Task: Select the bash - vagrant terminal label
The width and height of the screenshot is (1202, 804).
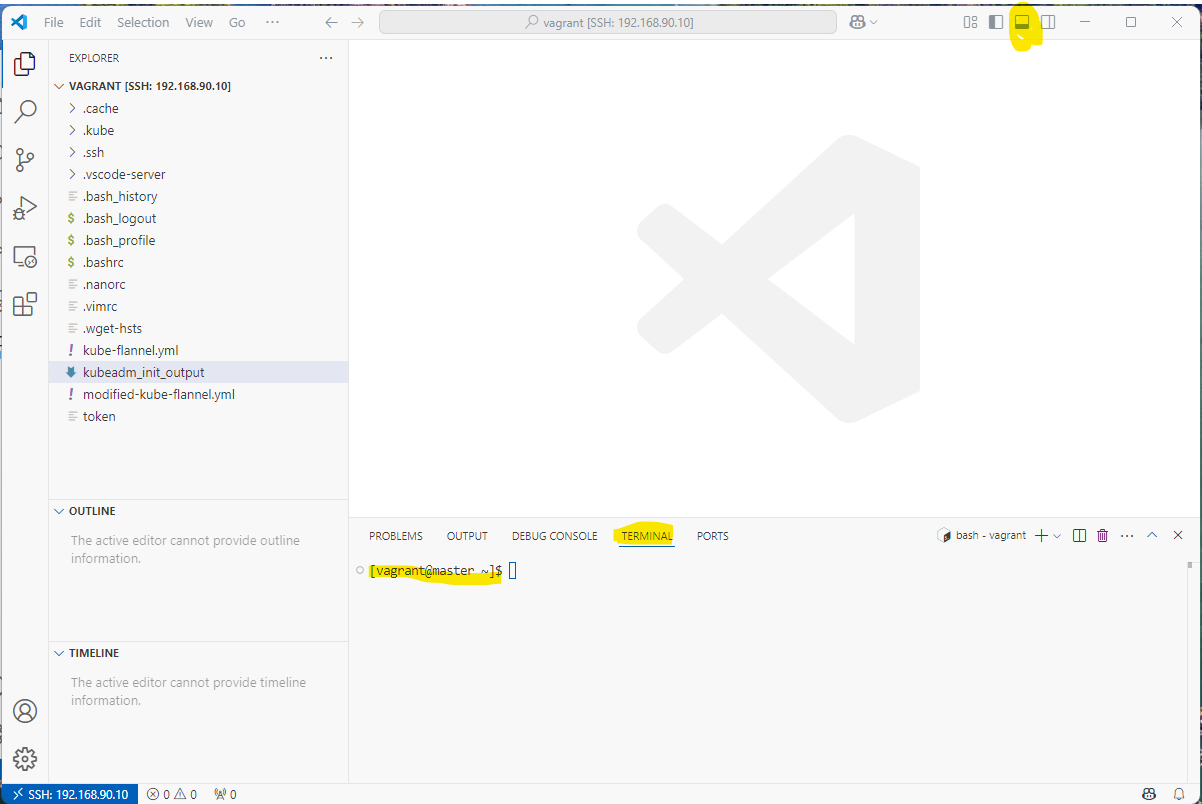Action: pos(982,536)
